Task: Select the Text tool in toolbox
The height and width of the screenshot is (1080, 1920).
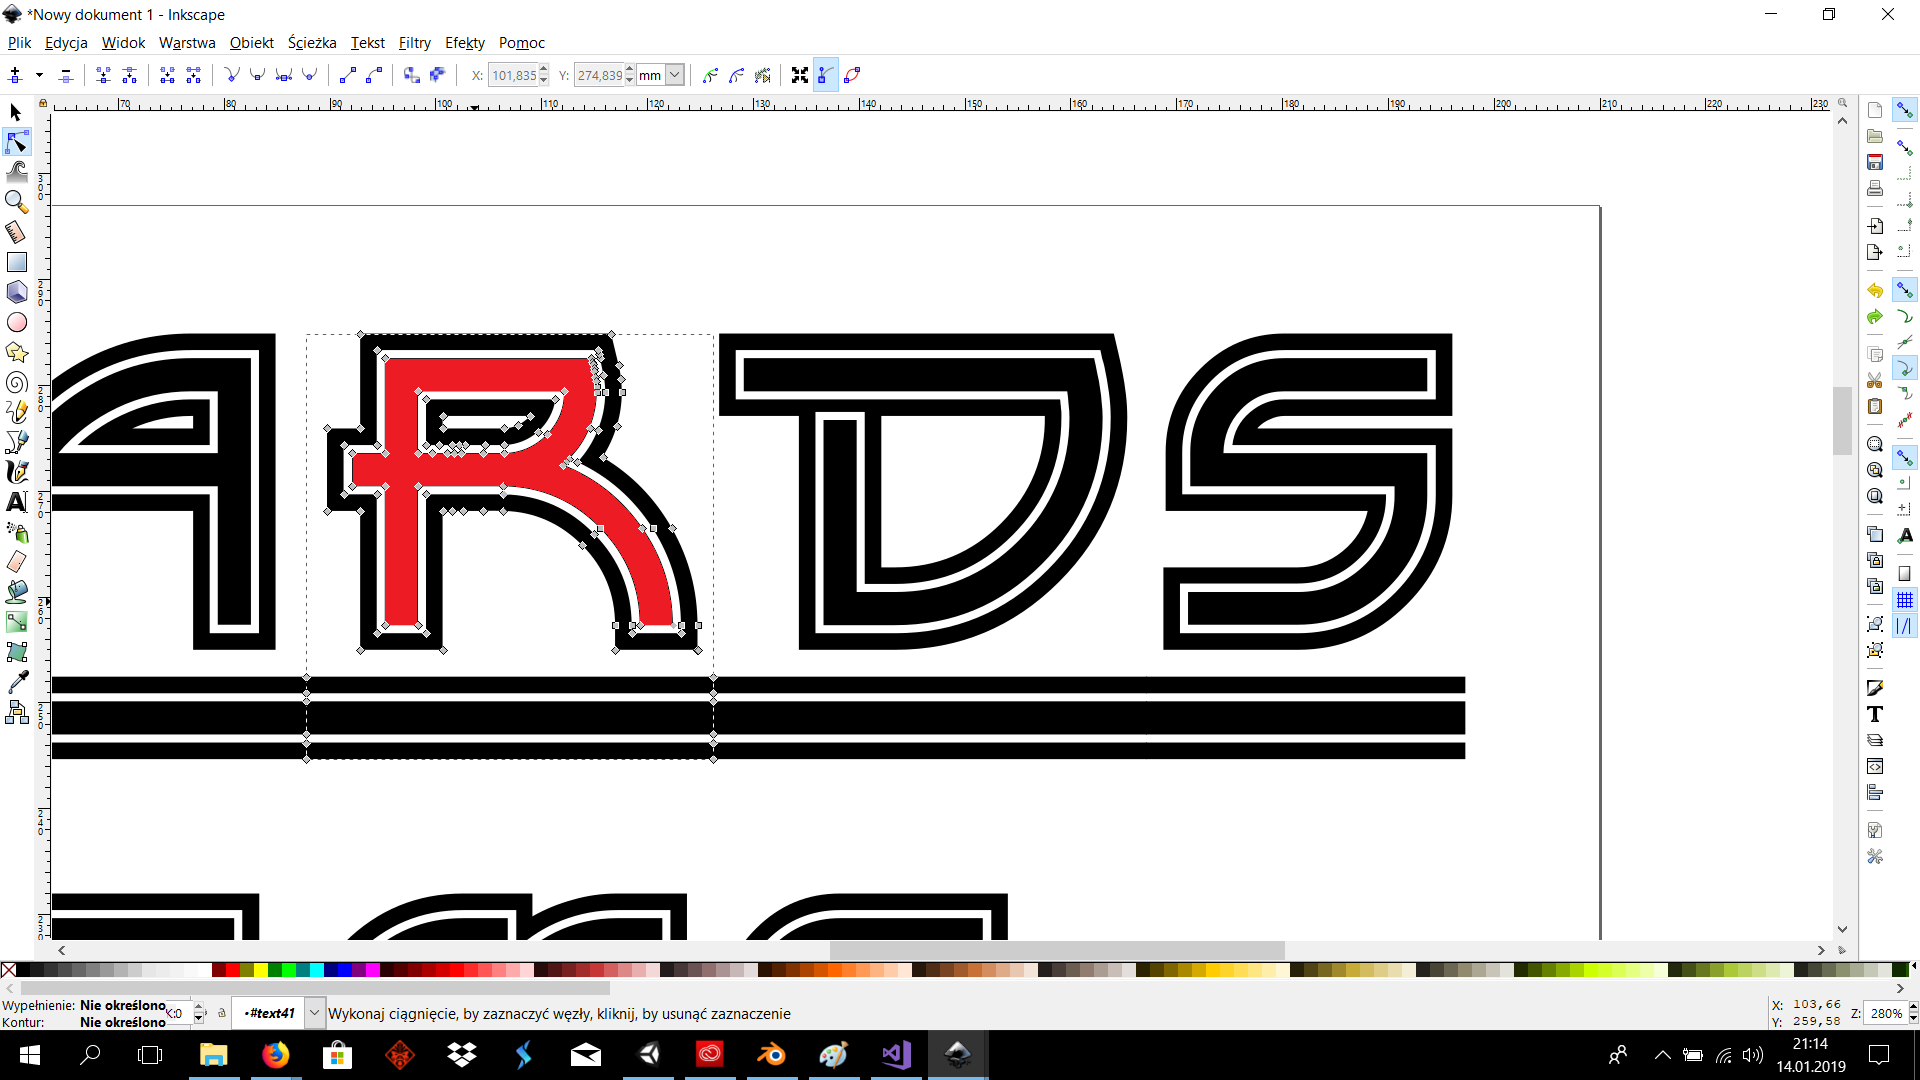Action: 16,502
